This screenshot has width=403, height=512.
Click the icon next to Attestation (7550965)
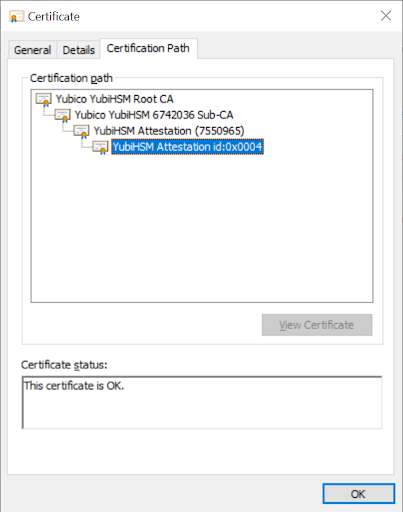click(82, 131)
